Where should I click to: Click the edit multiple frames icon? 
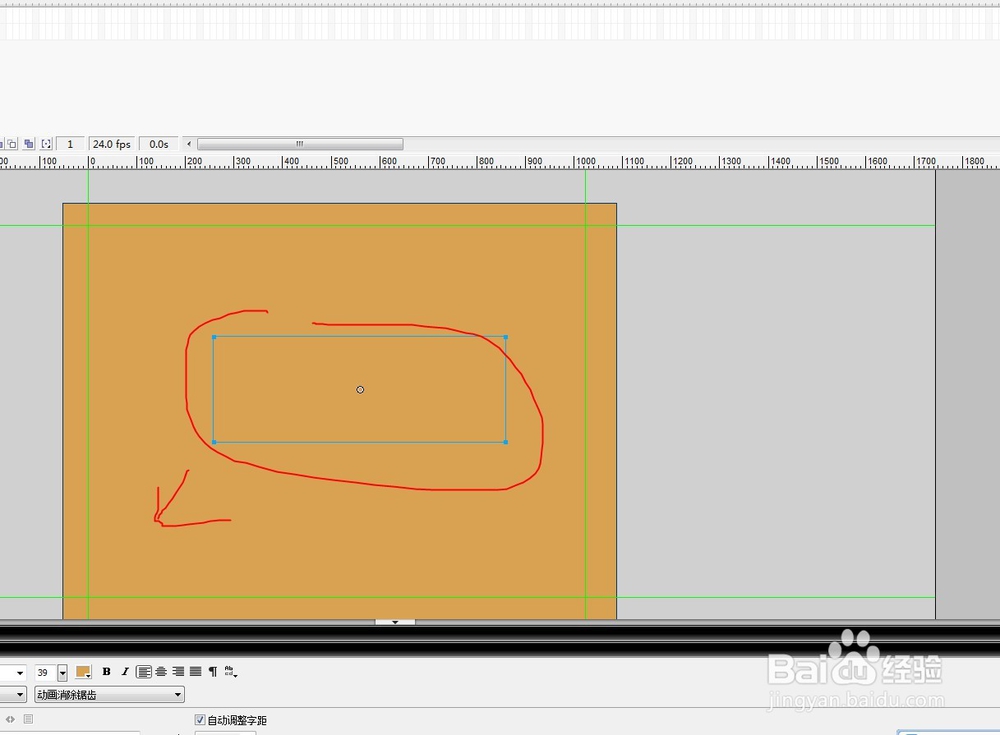click(29, 144)
